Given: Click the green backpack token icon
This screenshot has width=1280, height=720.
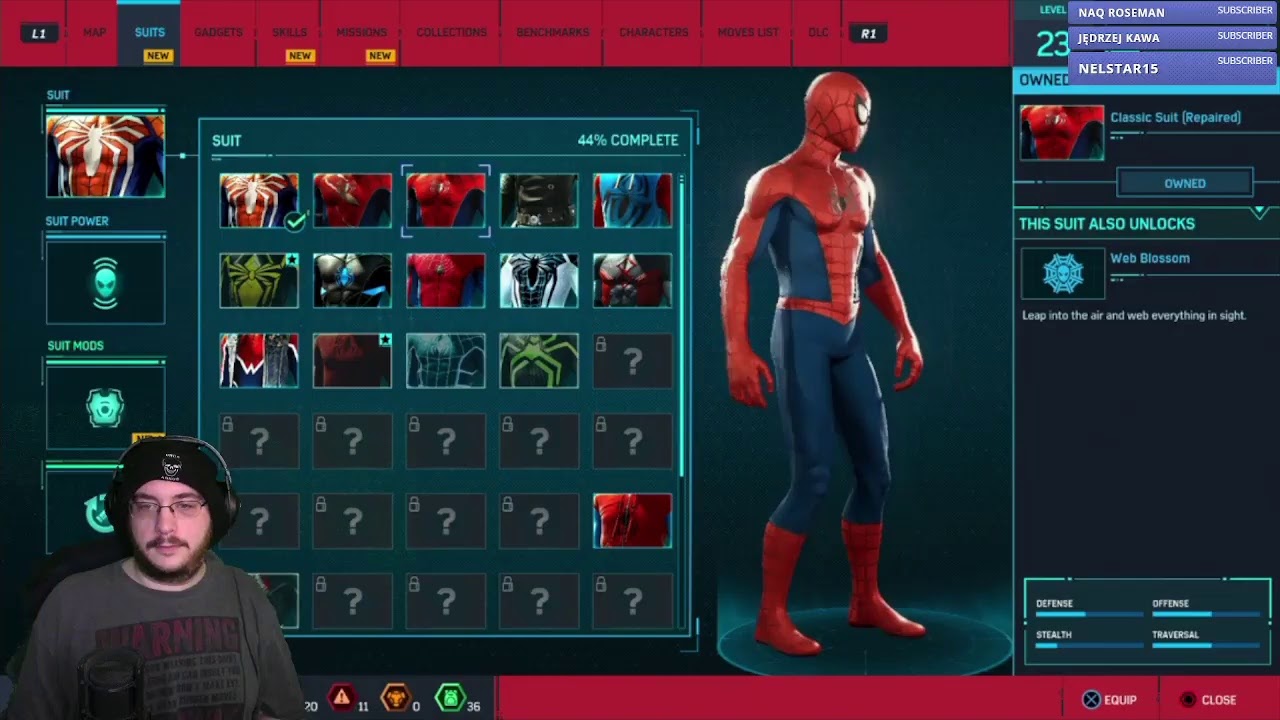Looking at the screenshot, I should click(451, 697).
